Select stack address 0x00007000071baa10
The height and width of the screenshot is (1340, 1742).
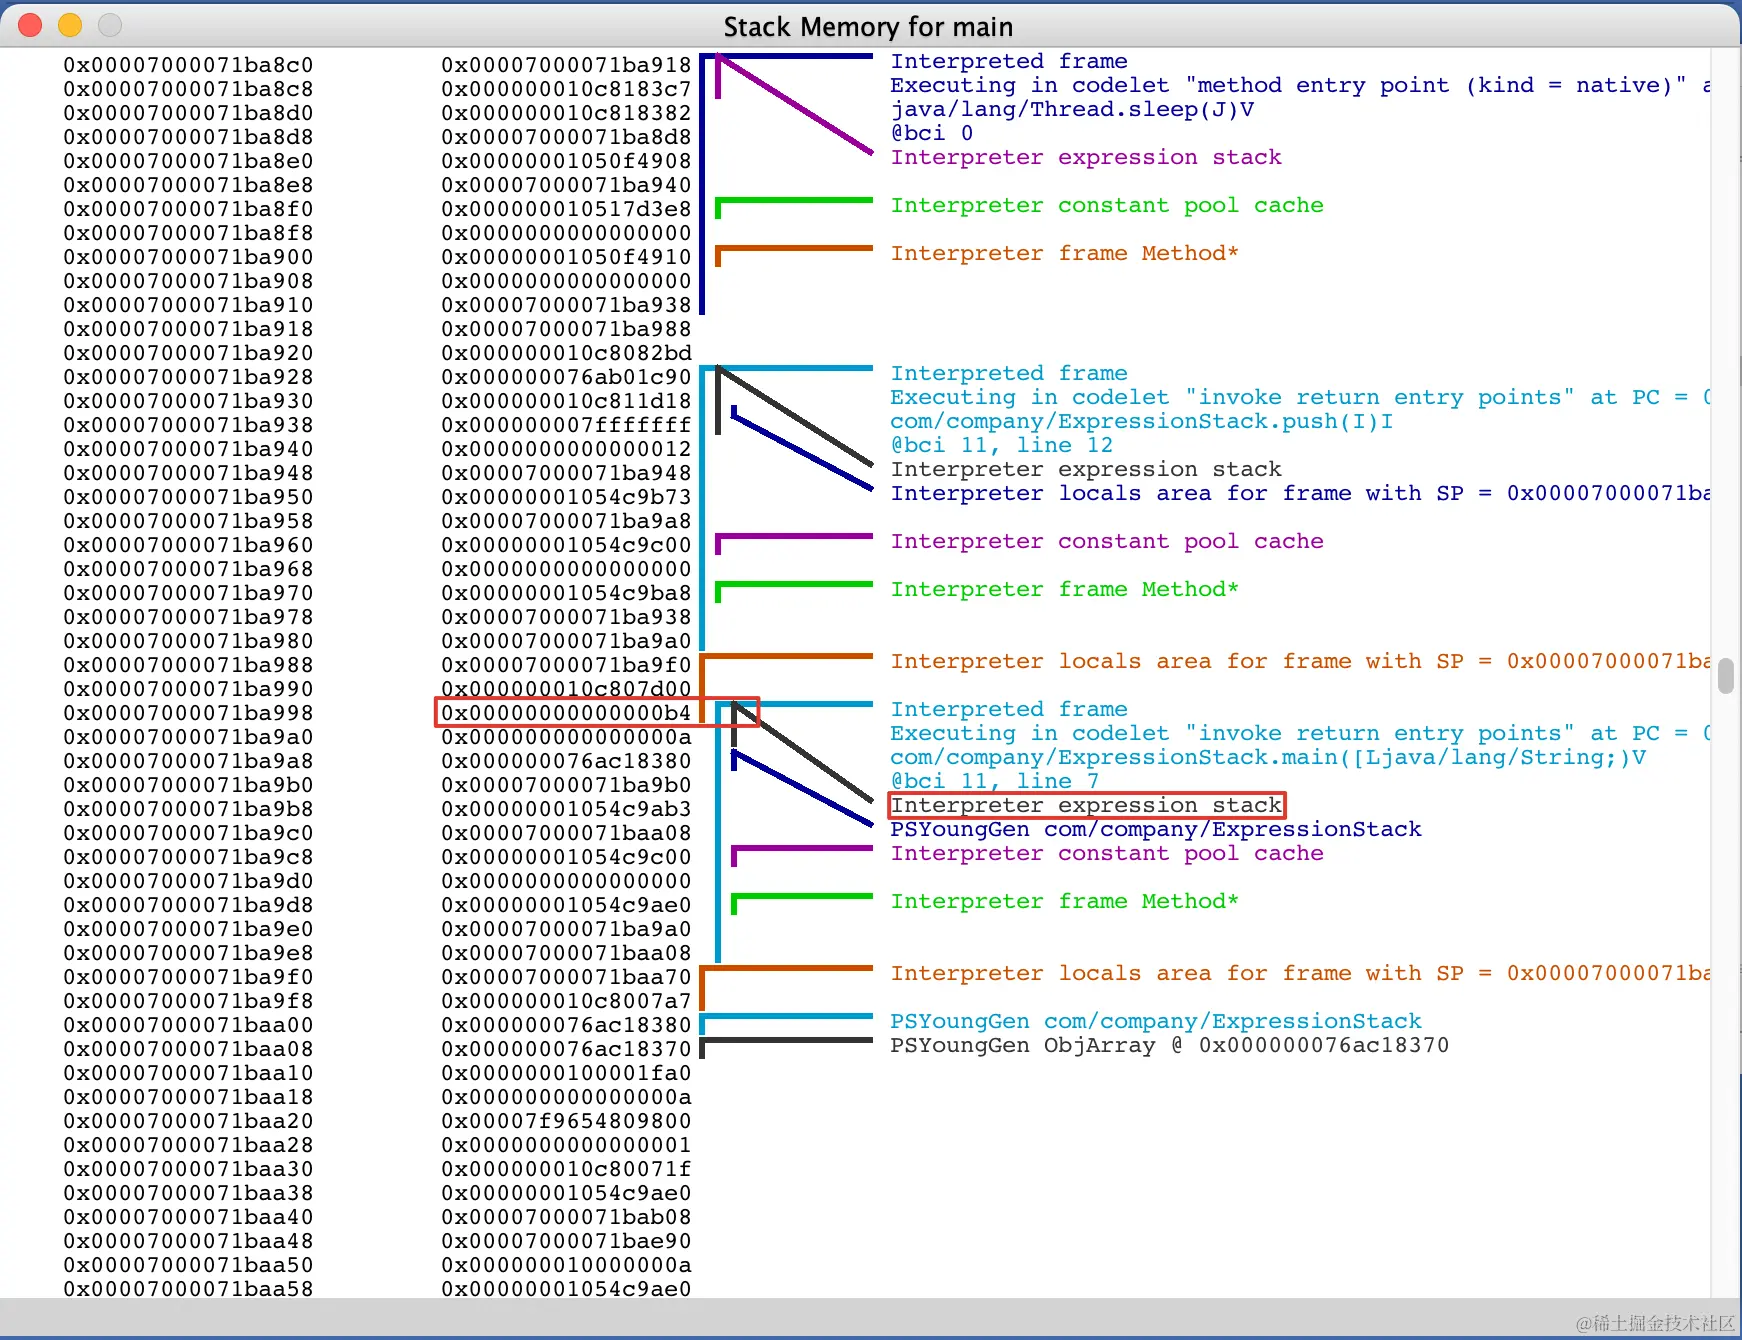188,1073
